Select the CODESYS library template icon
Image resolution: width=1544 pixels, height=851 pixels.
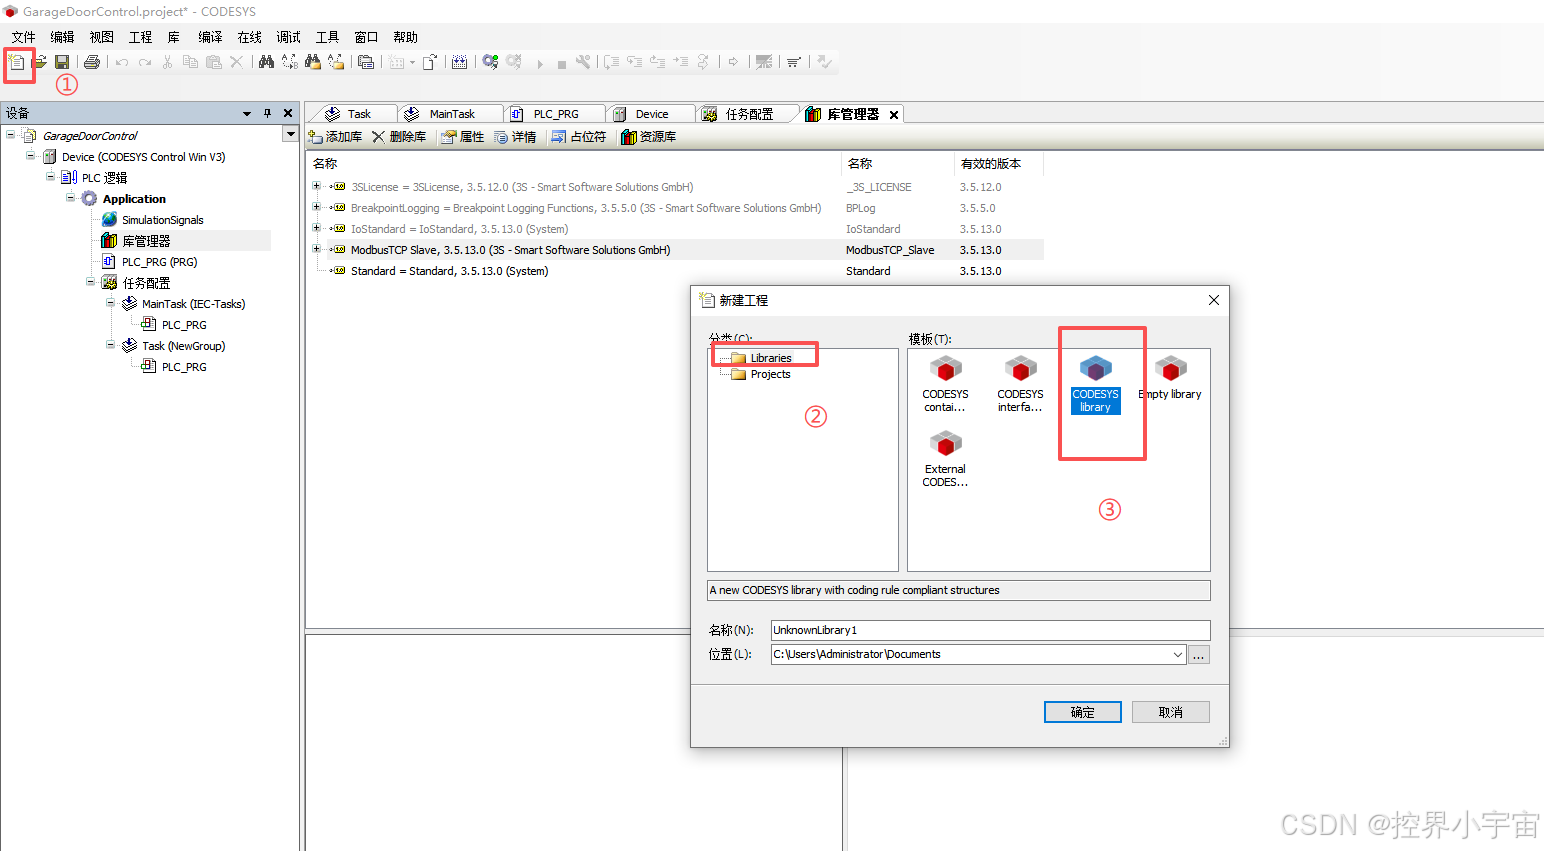click(1096, 385)
